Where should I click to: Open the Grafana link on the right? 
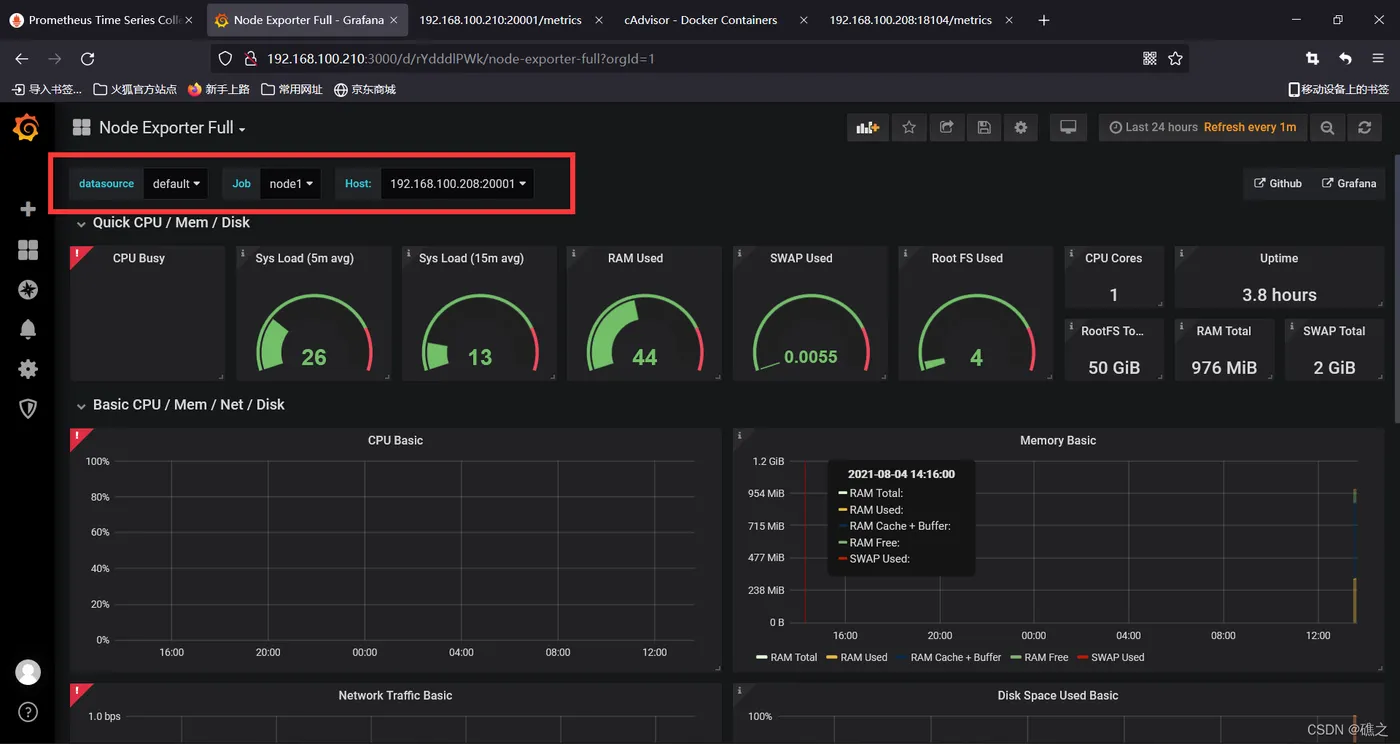tap(1349, 184)
